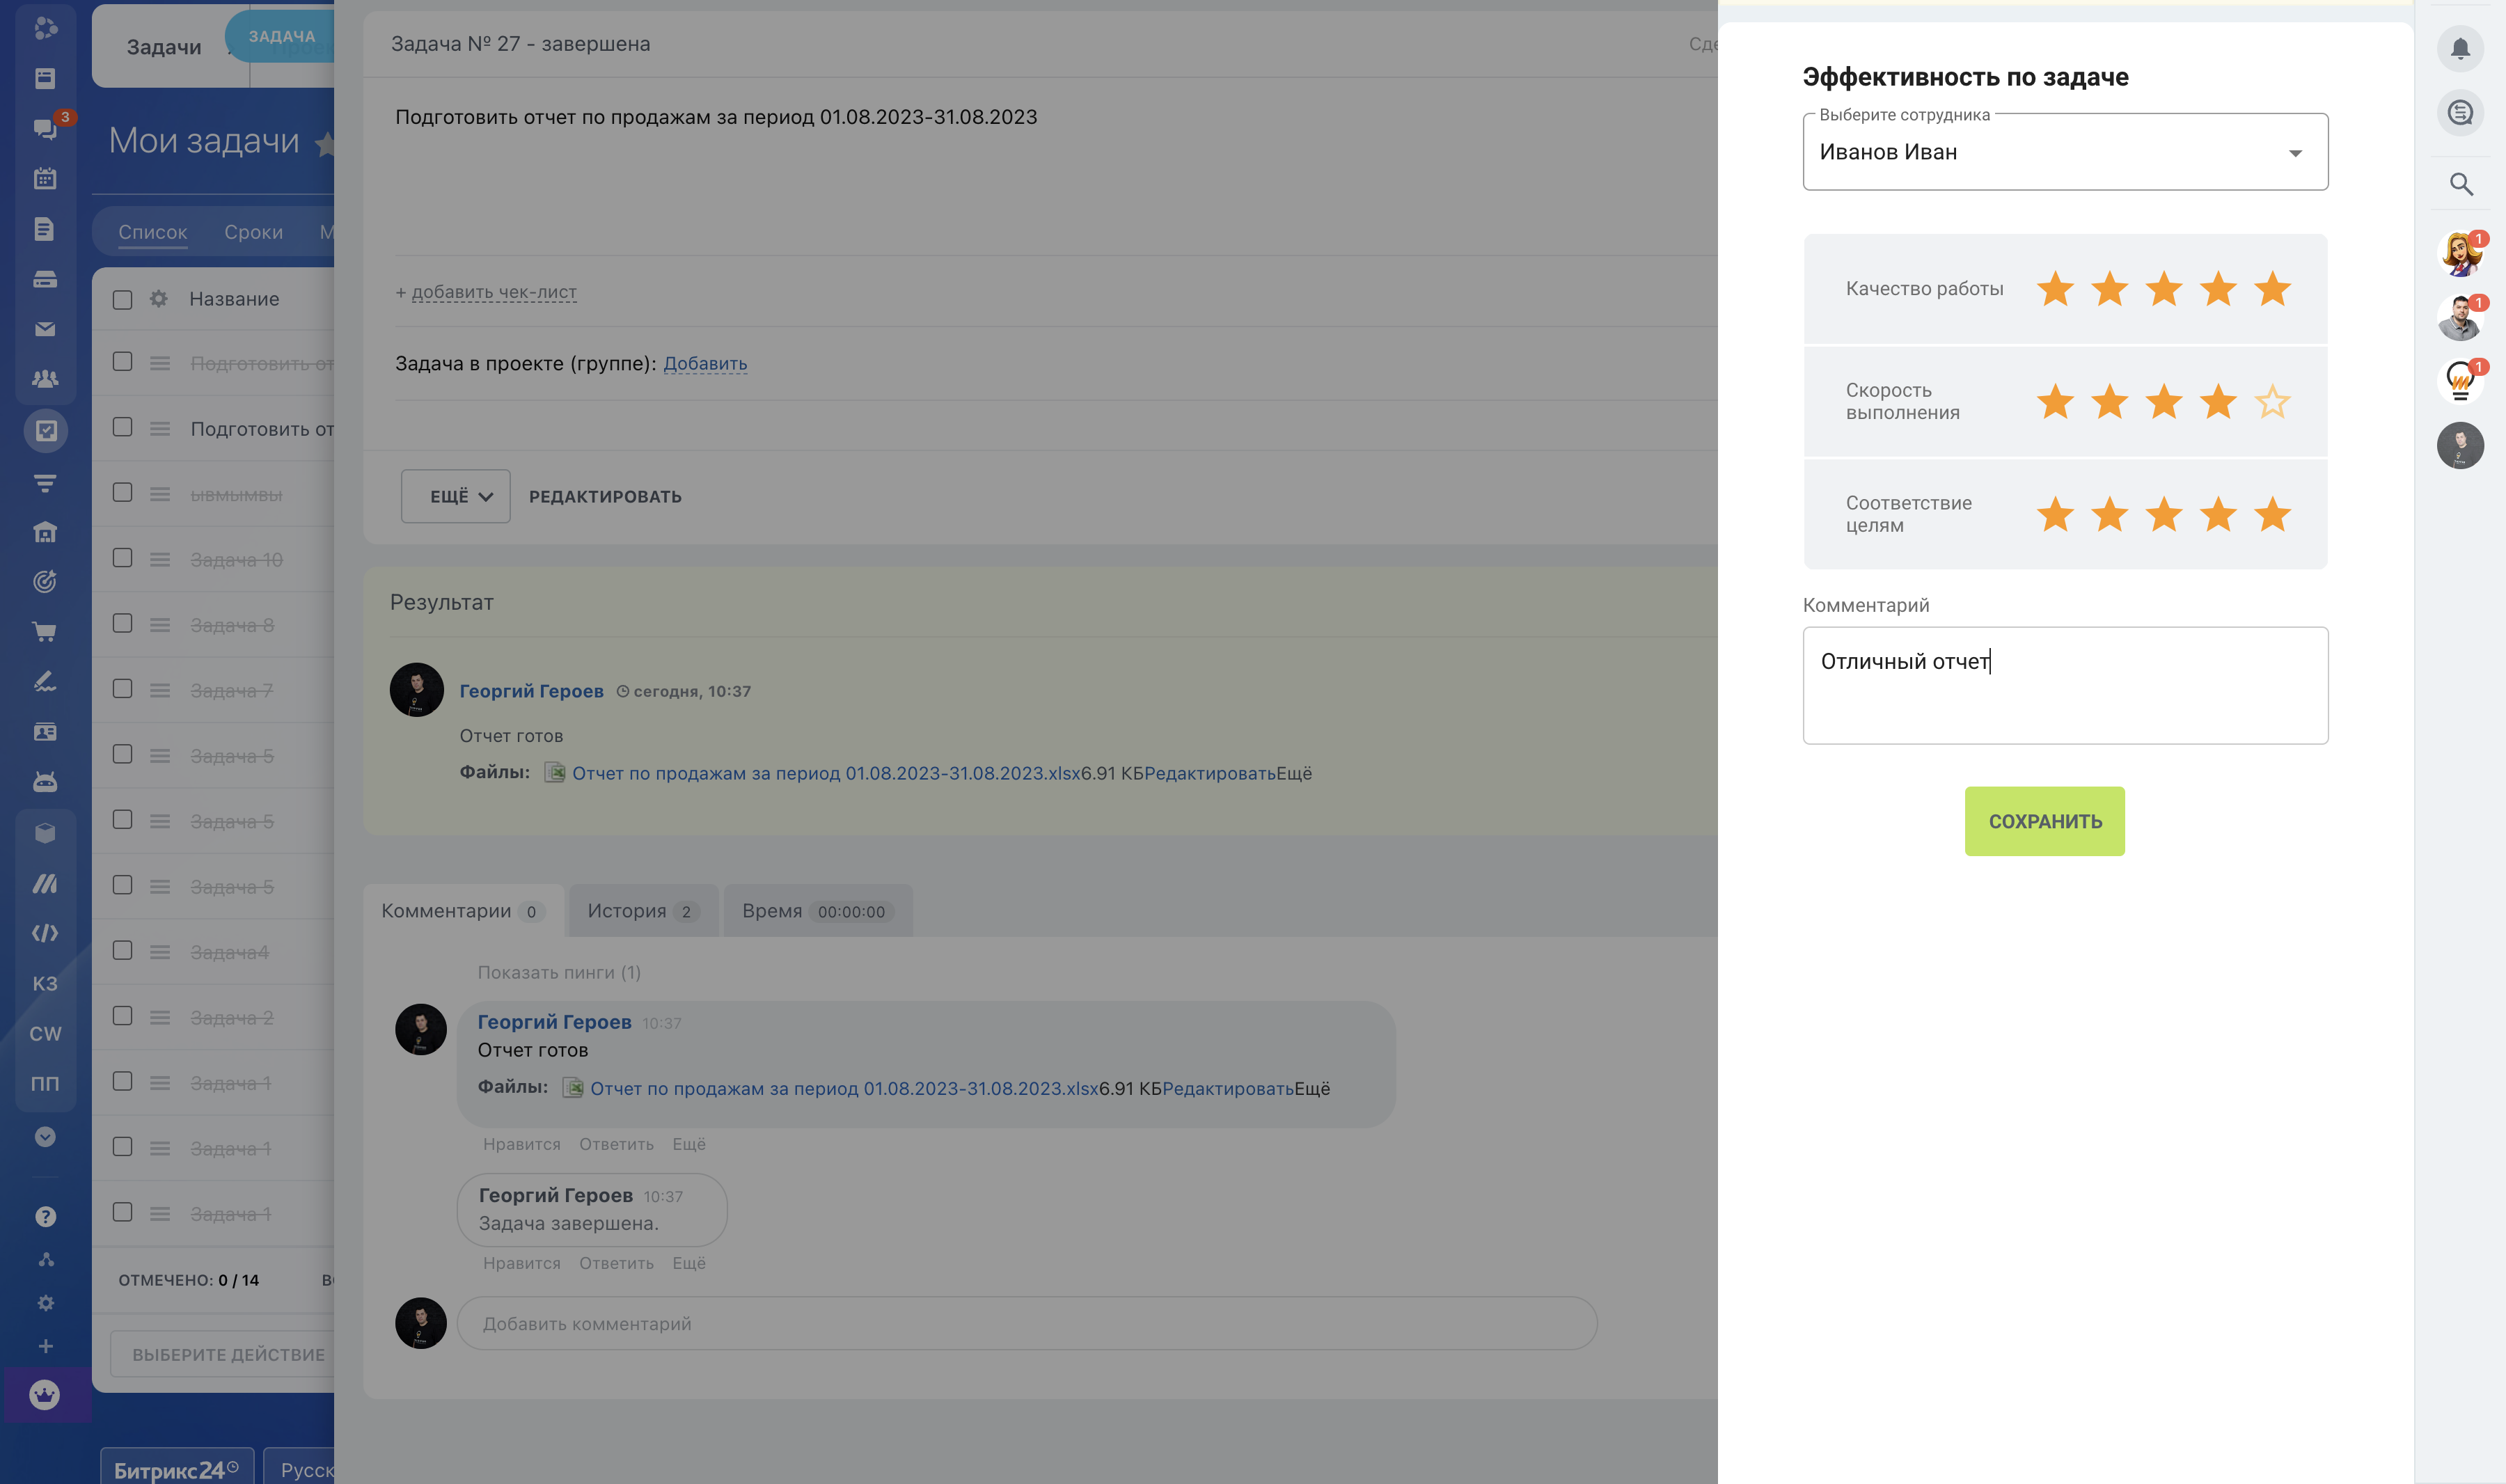Open the table settings gear icon
This screenshot has width=2506, height=1484.
point(158,299)
